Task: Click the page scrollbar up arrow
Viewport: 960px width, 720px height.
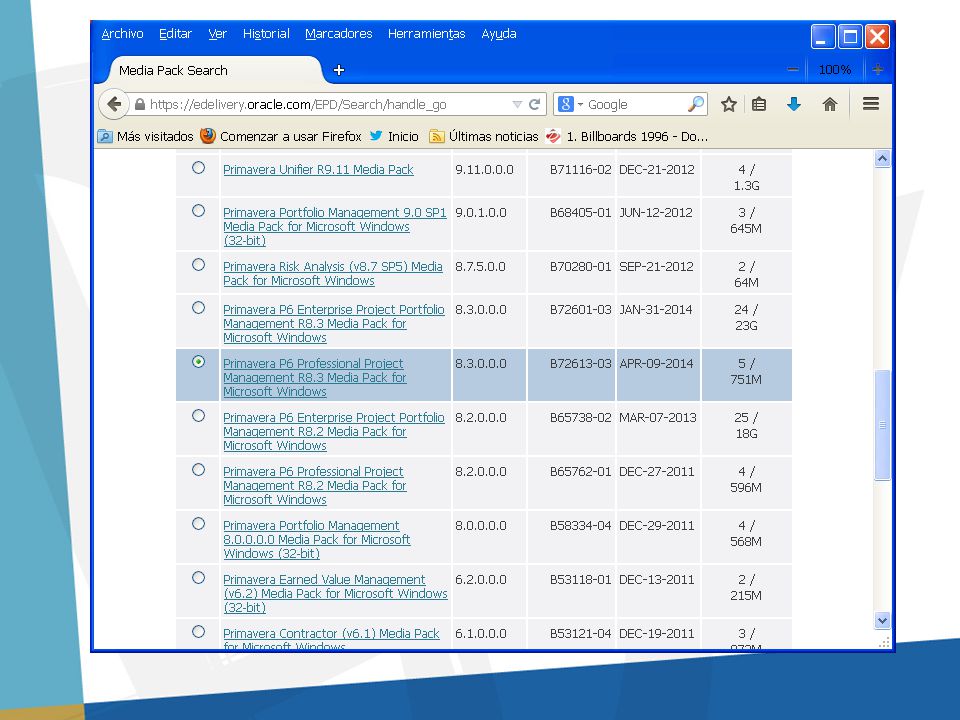Action: pyautogui.click(x=882, y=159)
